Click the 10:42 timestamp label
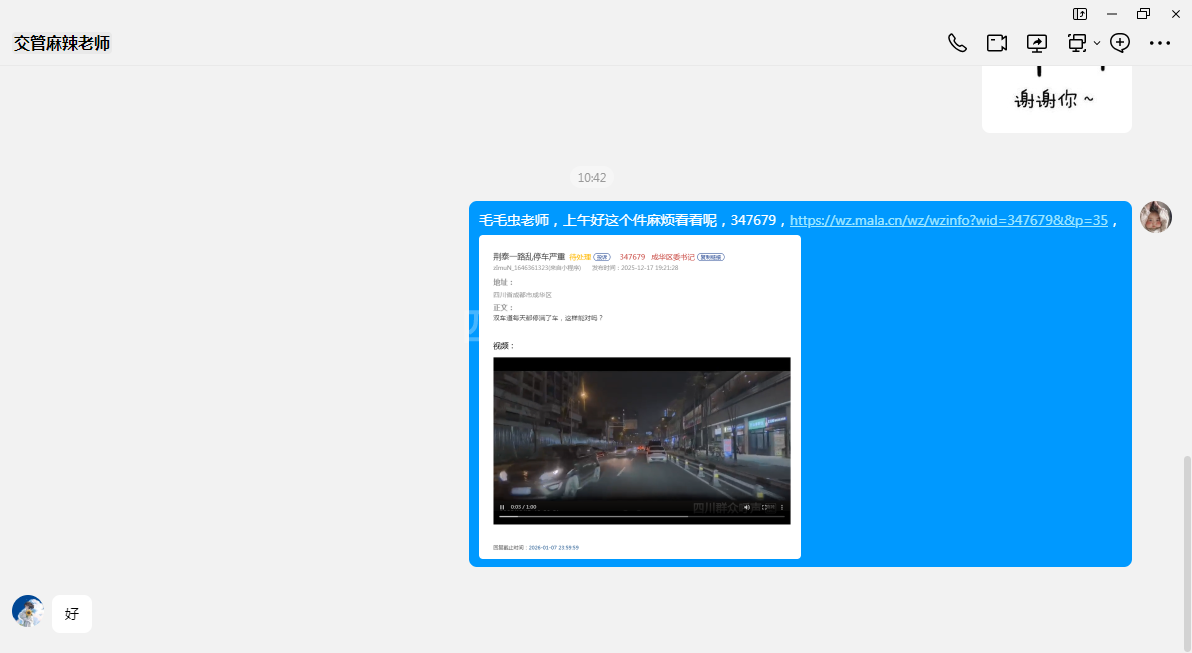The width and height of the screenshot is (1192, 653). [x=592, y=177]
